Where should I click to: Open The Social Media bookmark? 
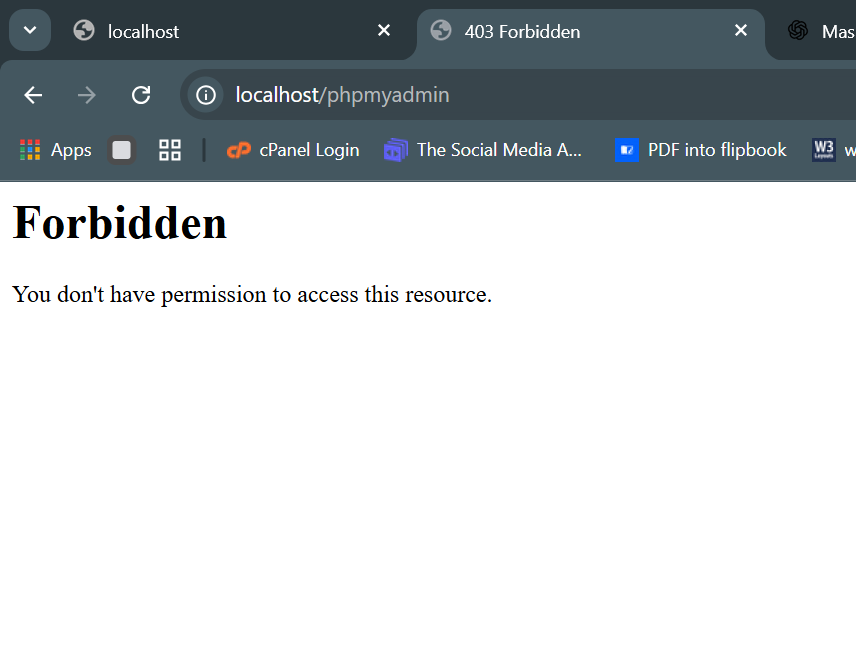point(483,150)
